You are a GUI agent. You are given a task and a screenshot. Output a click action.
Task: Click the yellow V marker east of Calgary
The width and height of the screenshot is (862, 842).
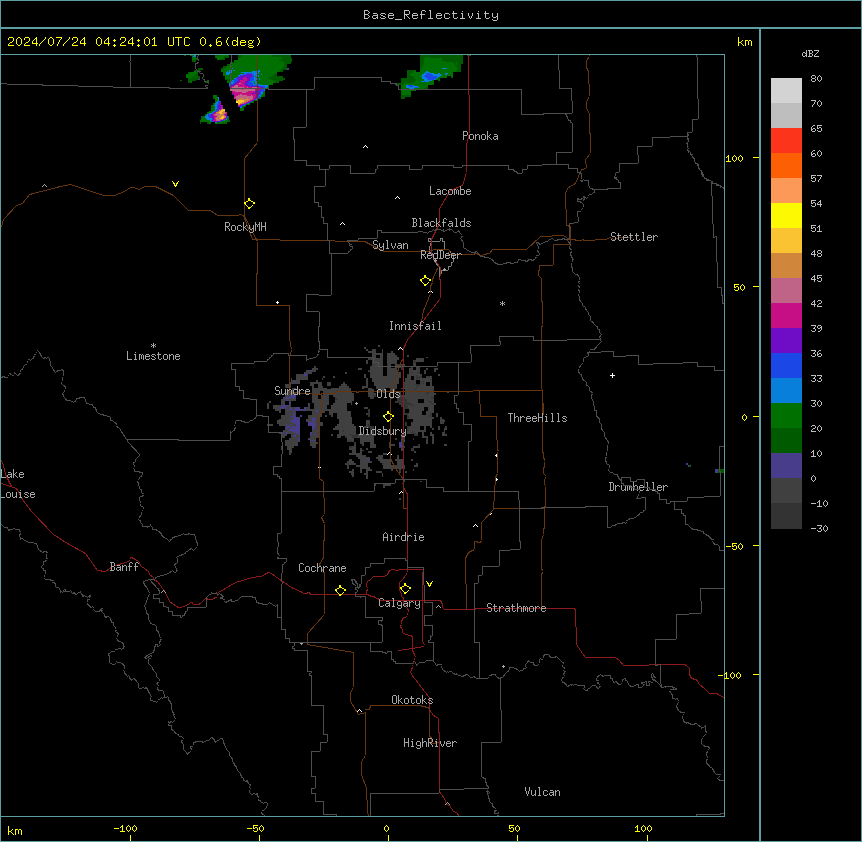(x=429, y=584)
